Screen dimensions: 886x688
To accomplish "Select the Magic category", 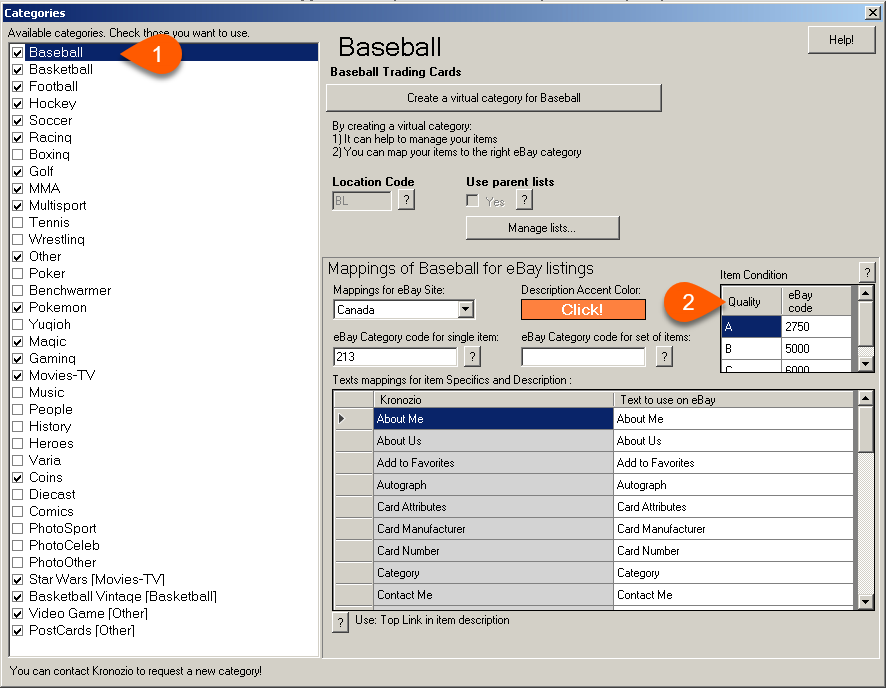I will tap(47, 342).
